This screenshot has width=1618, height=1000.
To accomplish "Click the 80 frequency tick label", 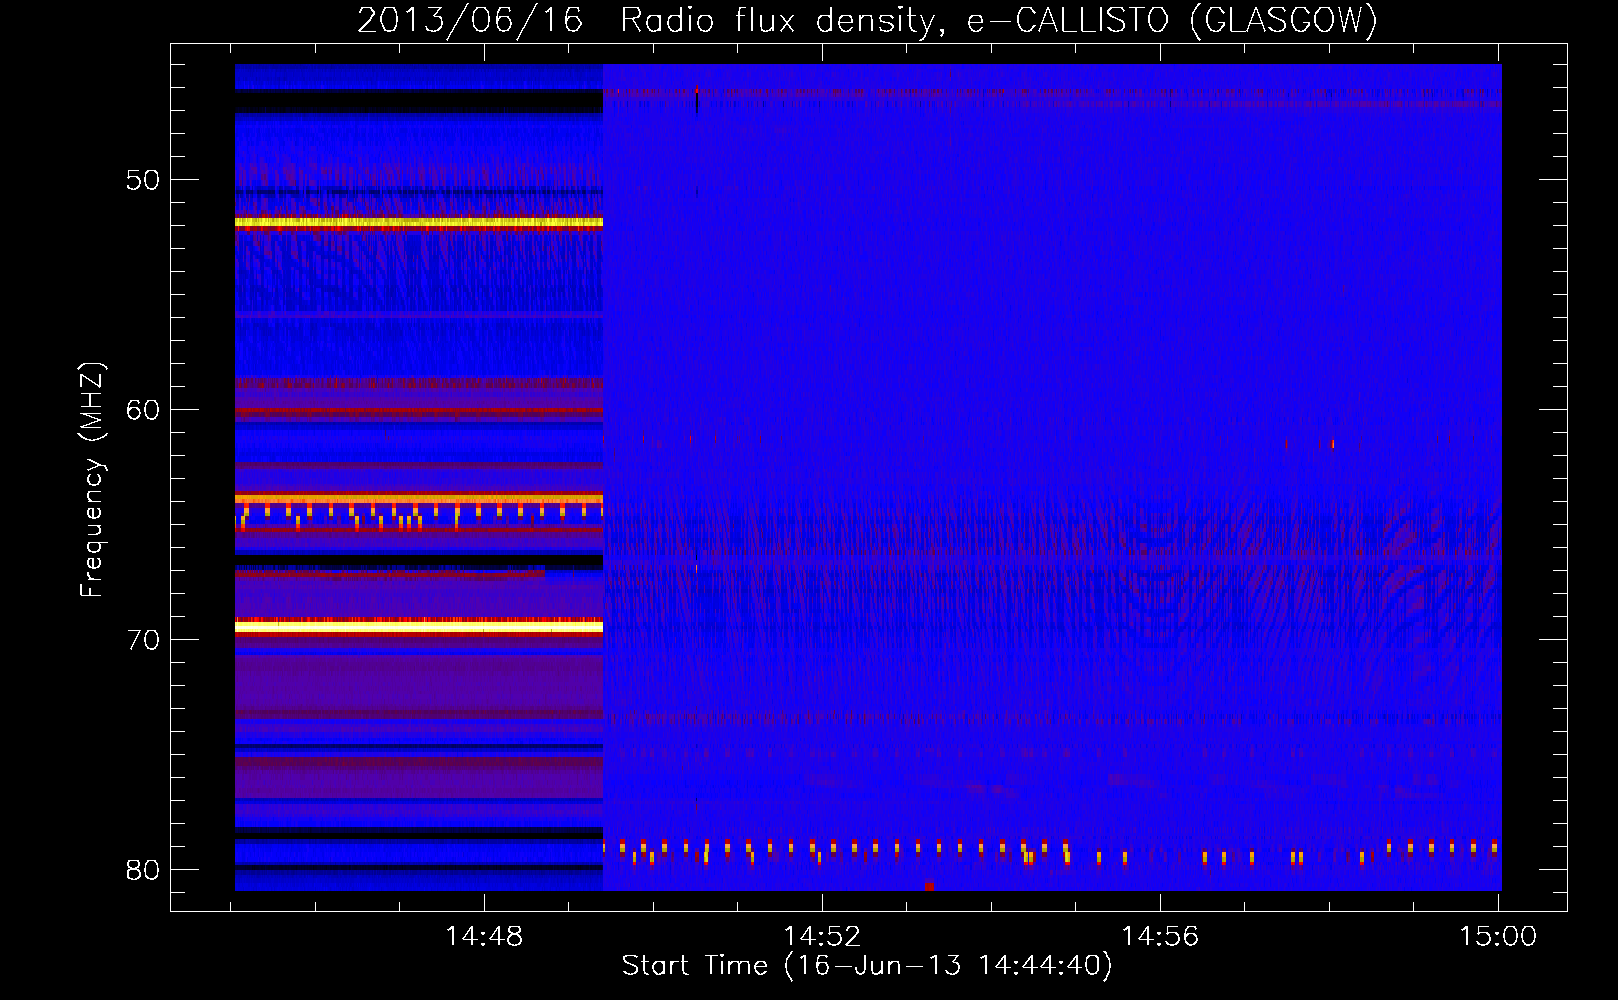I will [143, 870].
